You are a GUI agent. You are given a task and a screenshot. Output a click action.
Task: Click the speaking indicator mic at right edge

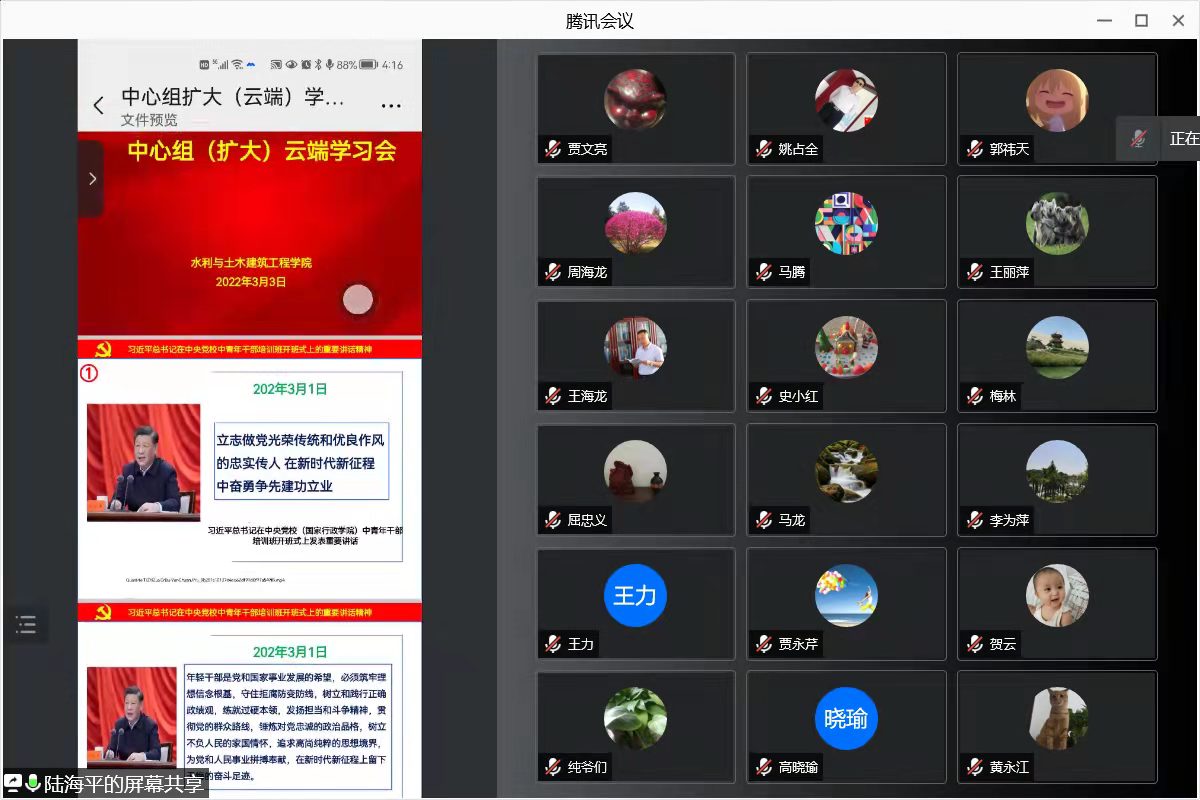click(1139, 138)
